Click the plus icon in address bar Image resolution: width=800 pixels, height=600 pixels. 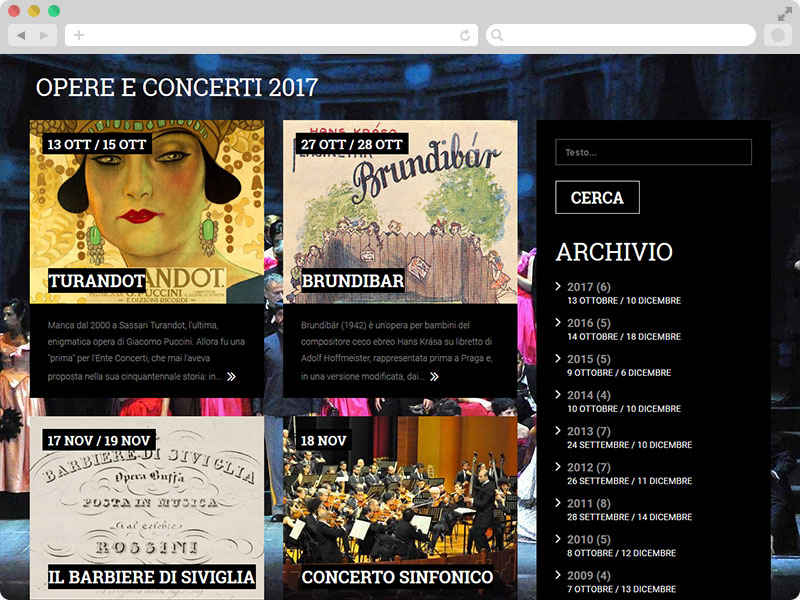tap(79, 35)
